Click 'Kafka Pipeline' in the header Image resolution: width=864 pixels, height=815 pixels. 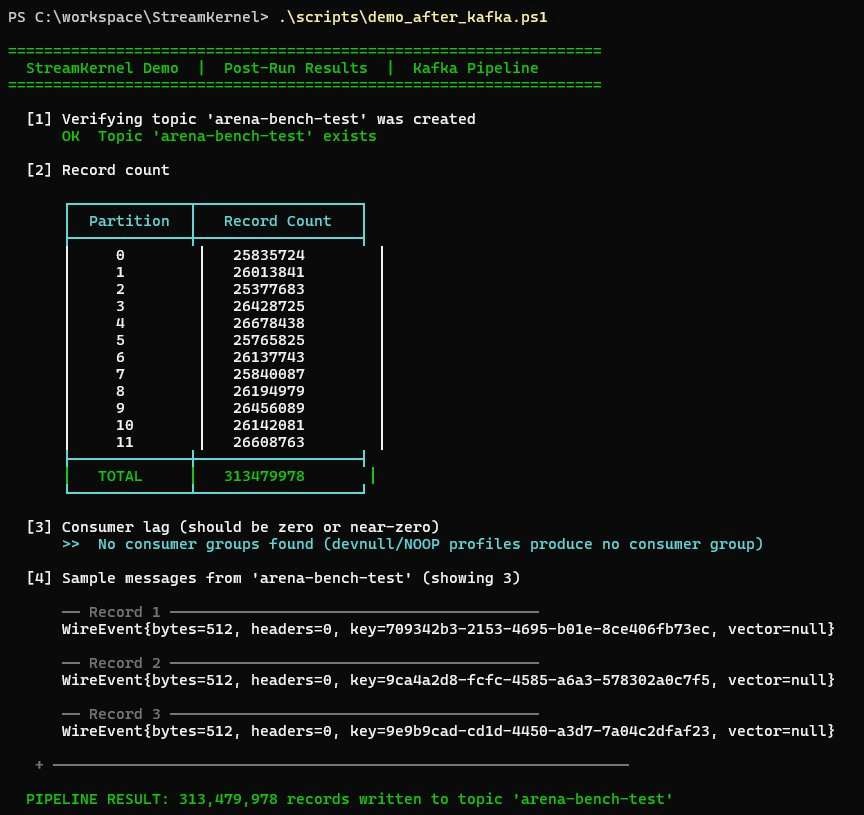pyautogui.click(x=476, y=68)
